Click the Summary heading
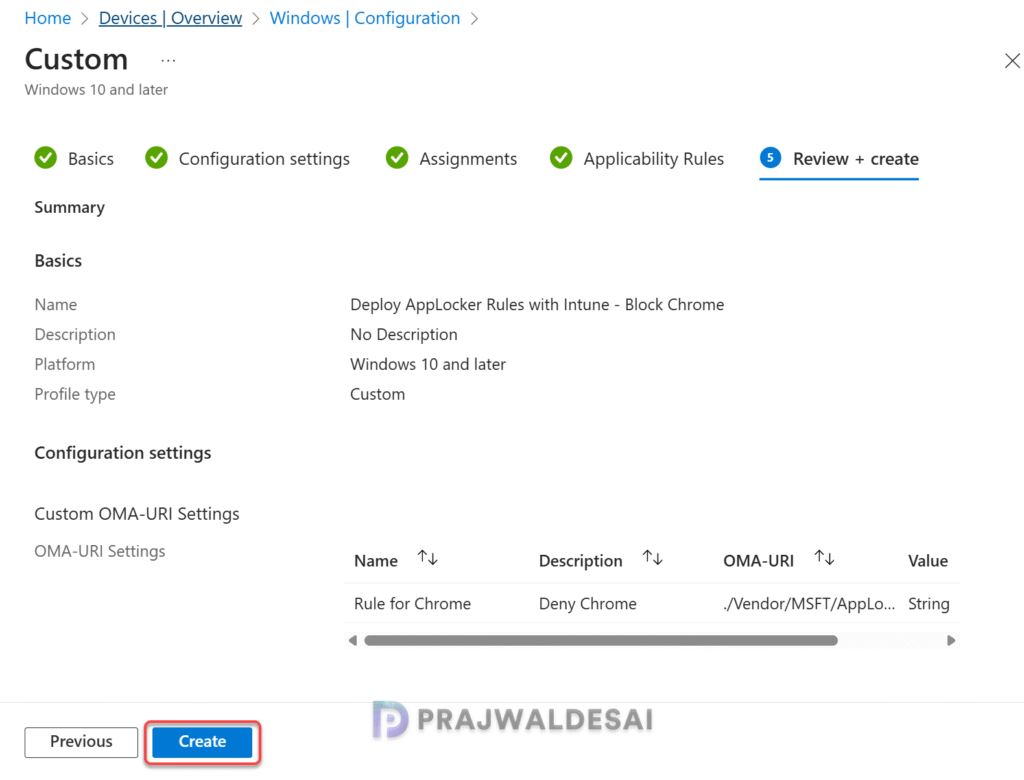 pyautogui.click(x=69, y=207)
